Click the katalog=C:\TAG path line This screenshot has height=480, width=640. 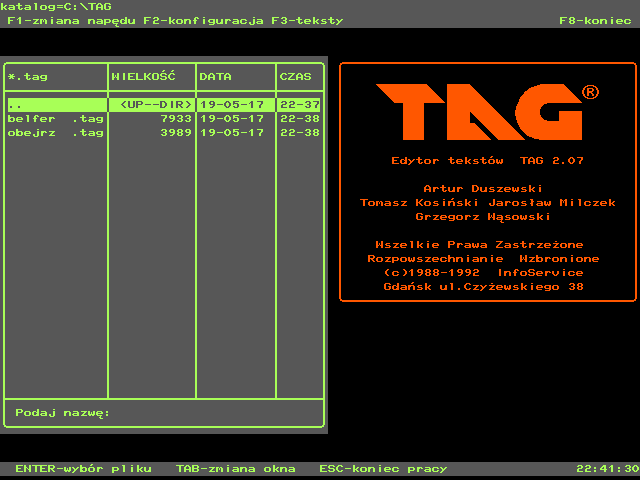tap(56, 6)
